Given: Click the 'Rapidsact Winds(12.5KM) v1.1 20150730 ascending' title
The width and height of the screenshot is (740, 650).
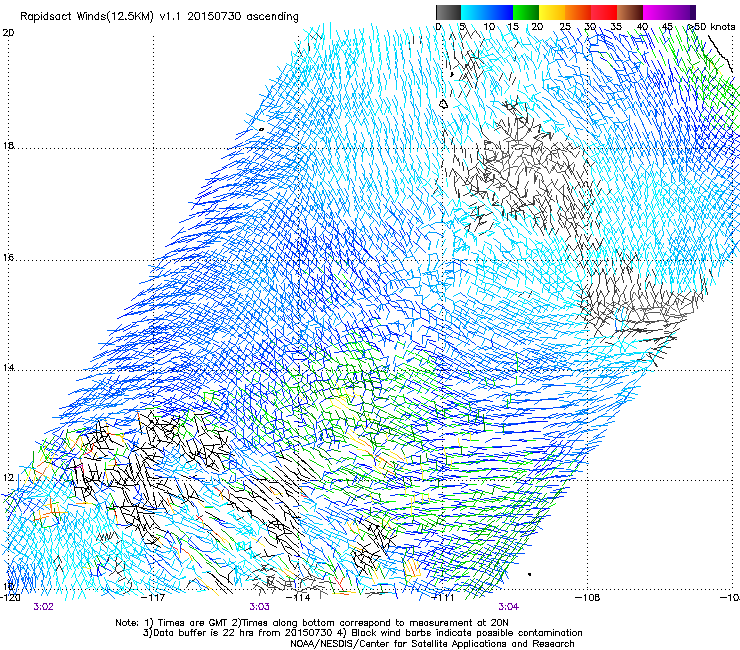Looking at the screenshot, I should [159, 17].
